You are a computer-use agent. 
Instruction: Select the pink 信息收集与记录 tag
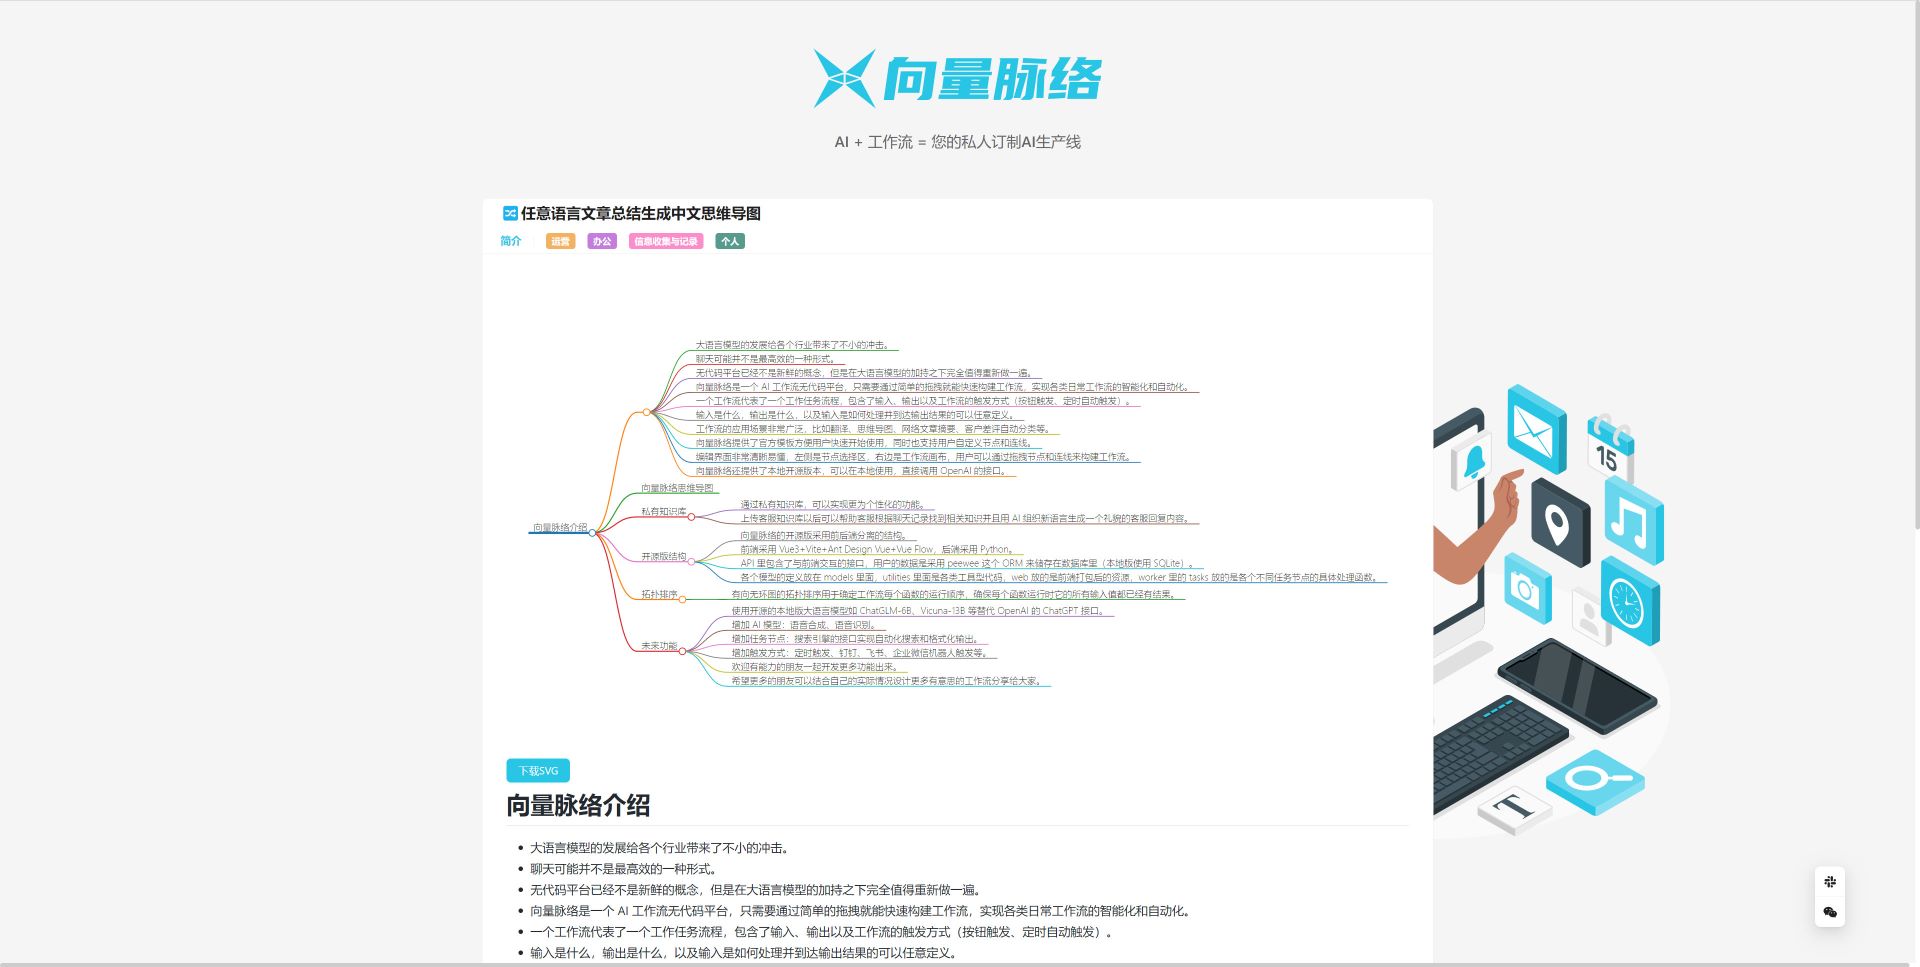[x=666, y=241]
